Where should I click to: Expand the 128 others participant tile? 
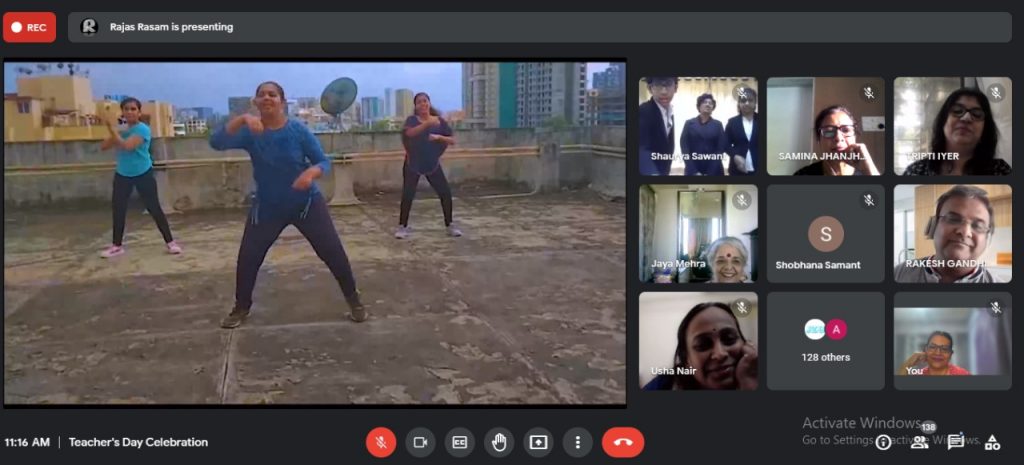(x=825, y=340)
